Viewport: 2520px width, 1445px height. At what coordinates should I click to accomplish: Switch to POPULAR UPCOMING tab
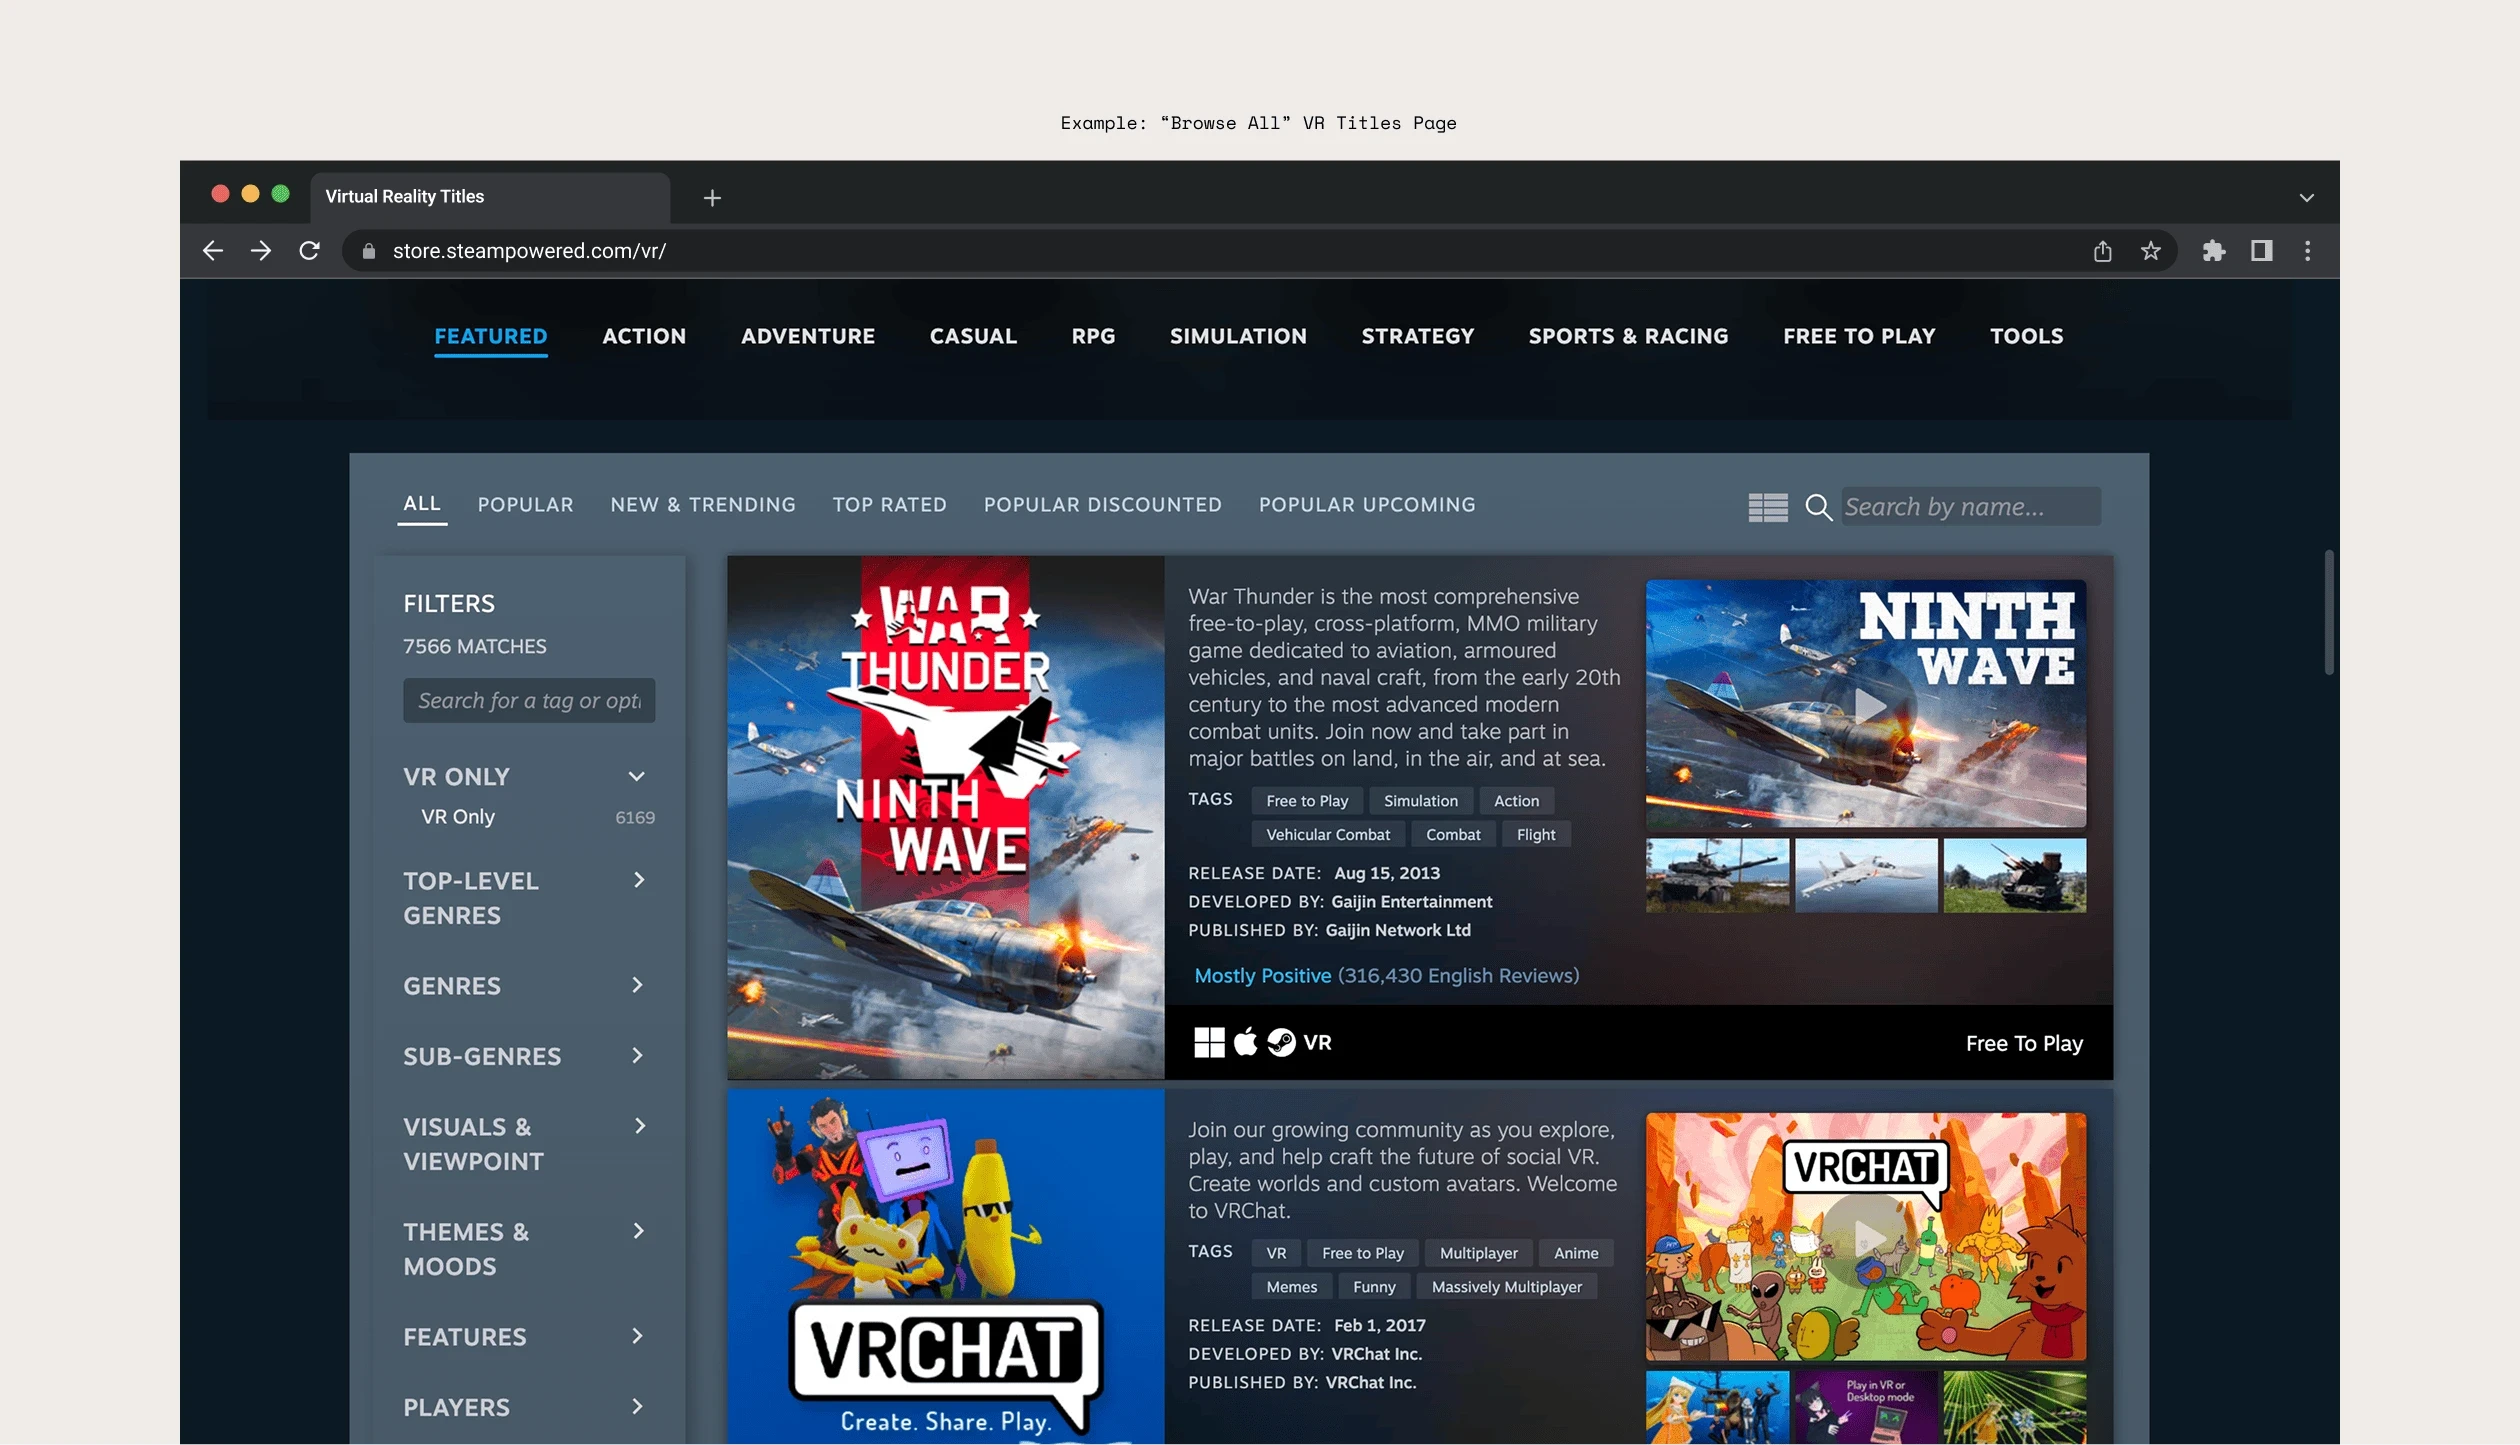pos(1367,505)
